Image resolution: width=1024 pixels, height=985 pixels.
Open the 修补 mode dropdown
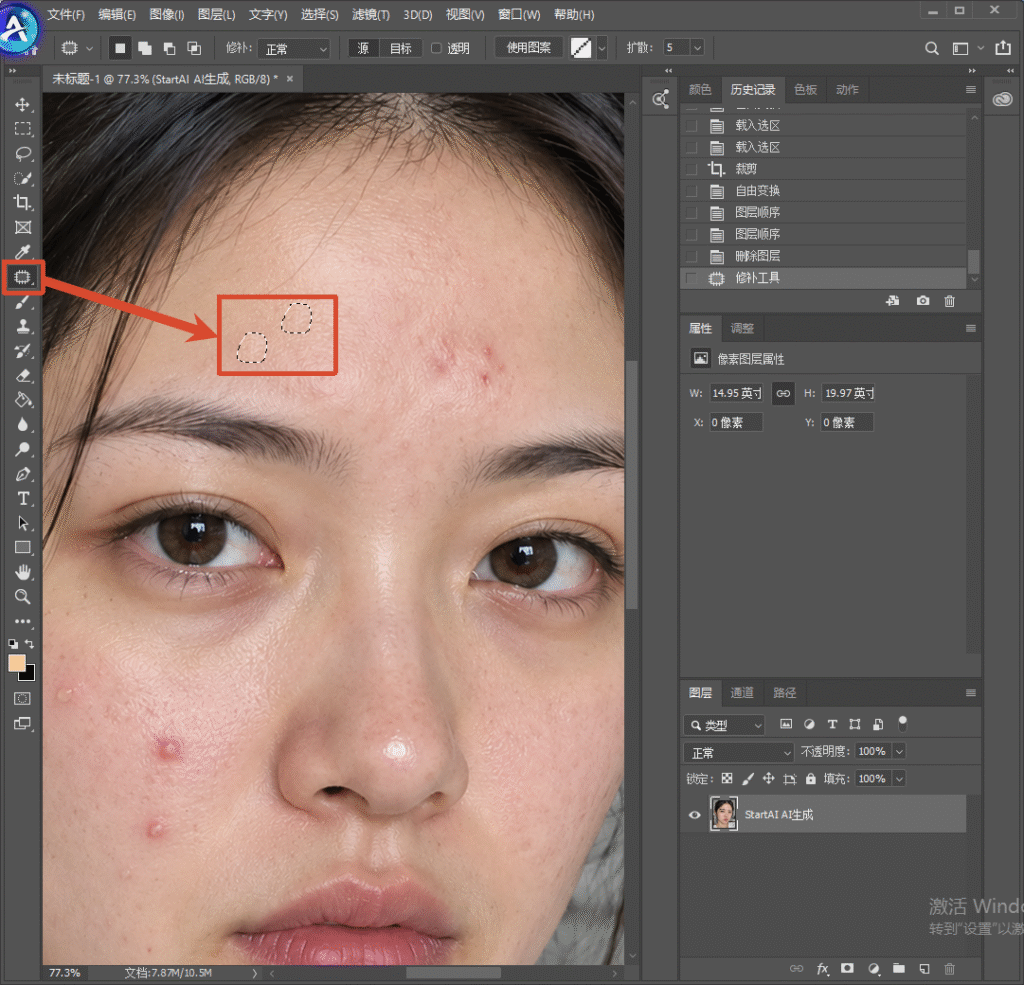(294, 49)
